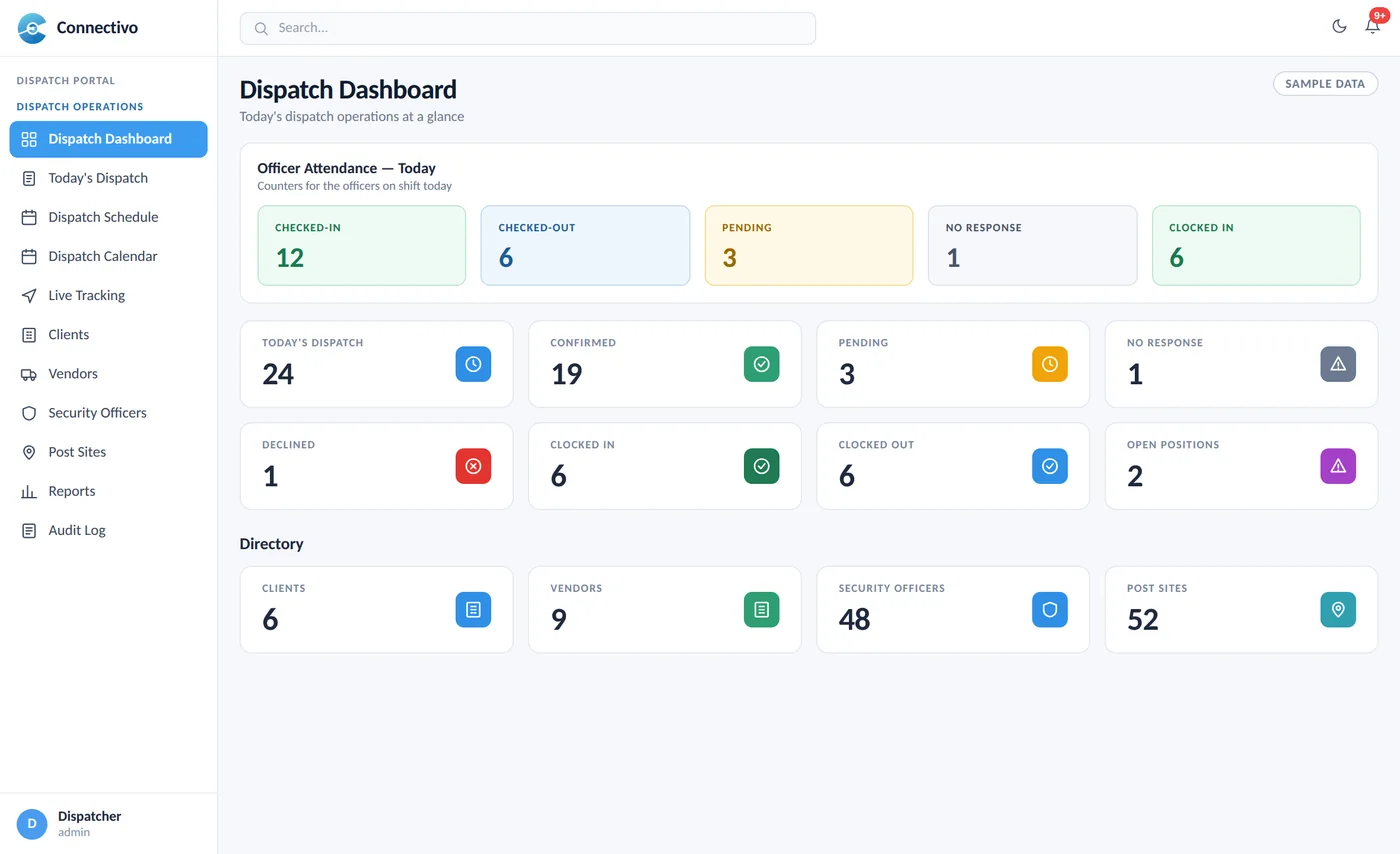This screenshot has height=854, width=1400.
Task: Open Dispatch Schedule from sidebar
Action: [x=109, y=217]
